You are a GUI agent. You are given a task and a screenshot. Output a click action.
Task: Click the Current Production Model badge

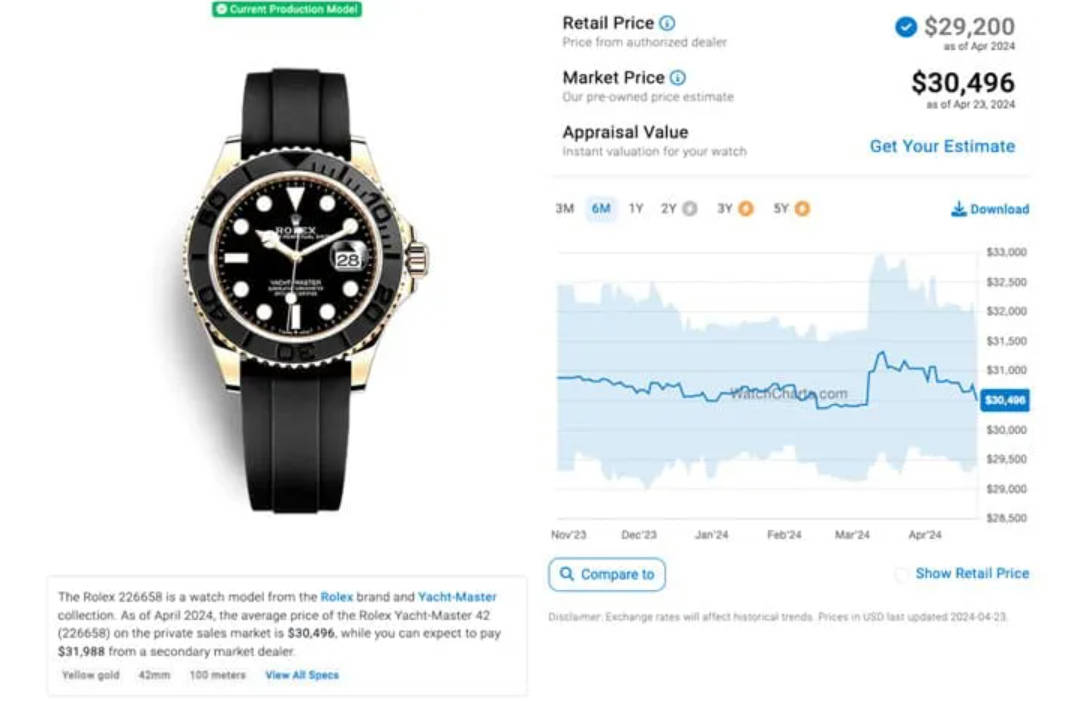click(287, 9)
